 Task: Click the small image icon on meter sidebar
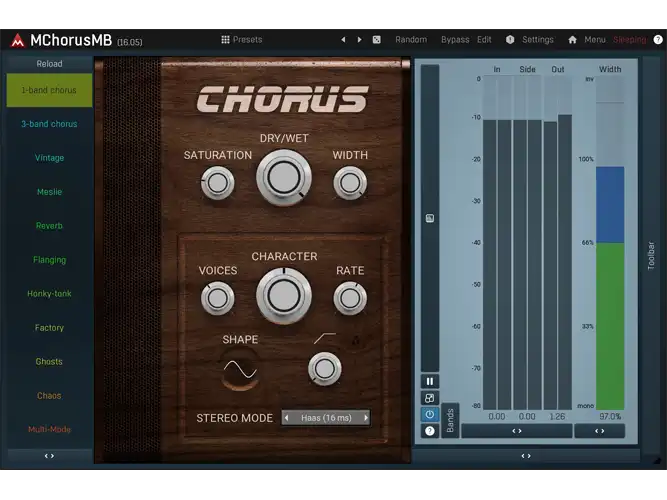point(430,218)
